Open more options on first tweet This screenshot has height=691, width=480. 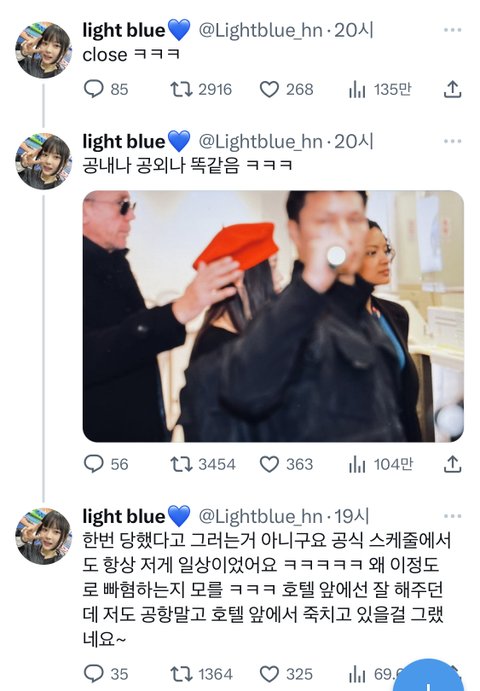[452, 30]
